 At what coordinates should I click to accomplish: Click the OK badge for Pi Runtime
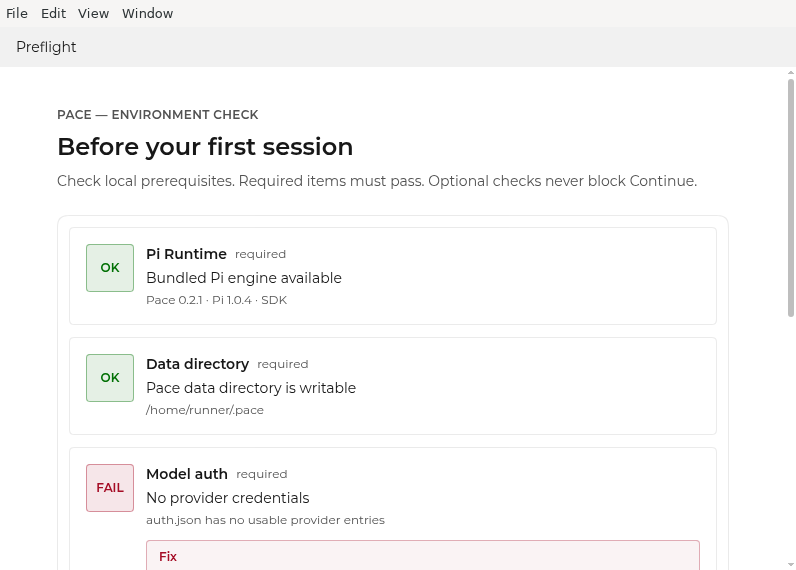pyautogui.click(x=110, y=268)
